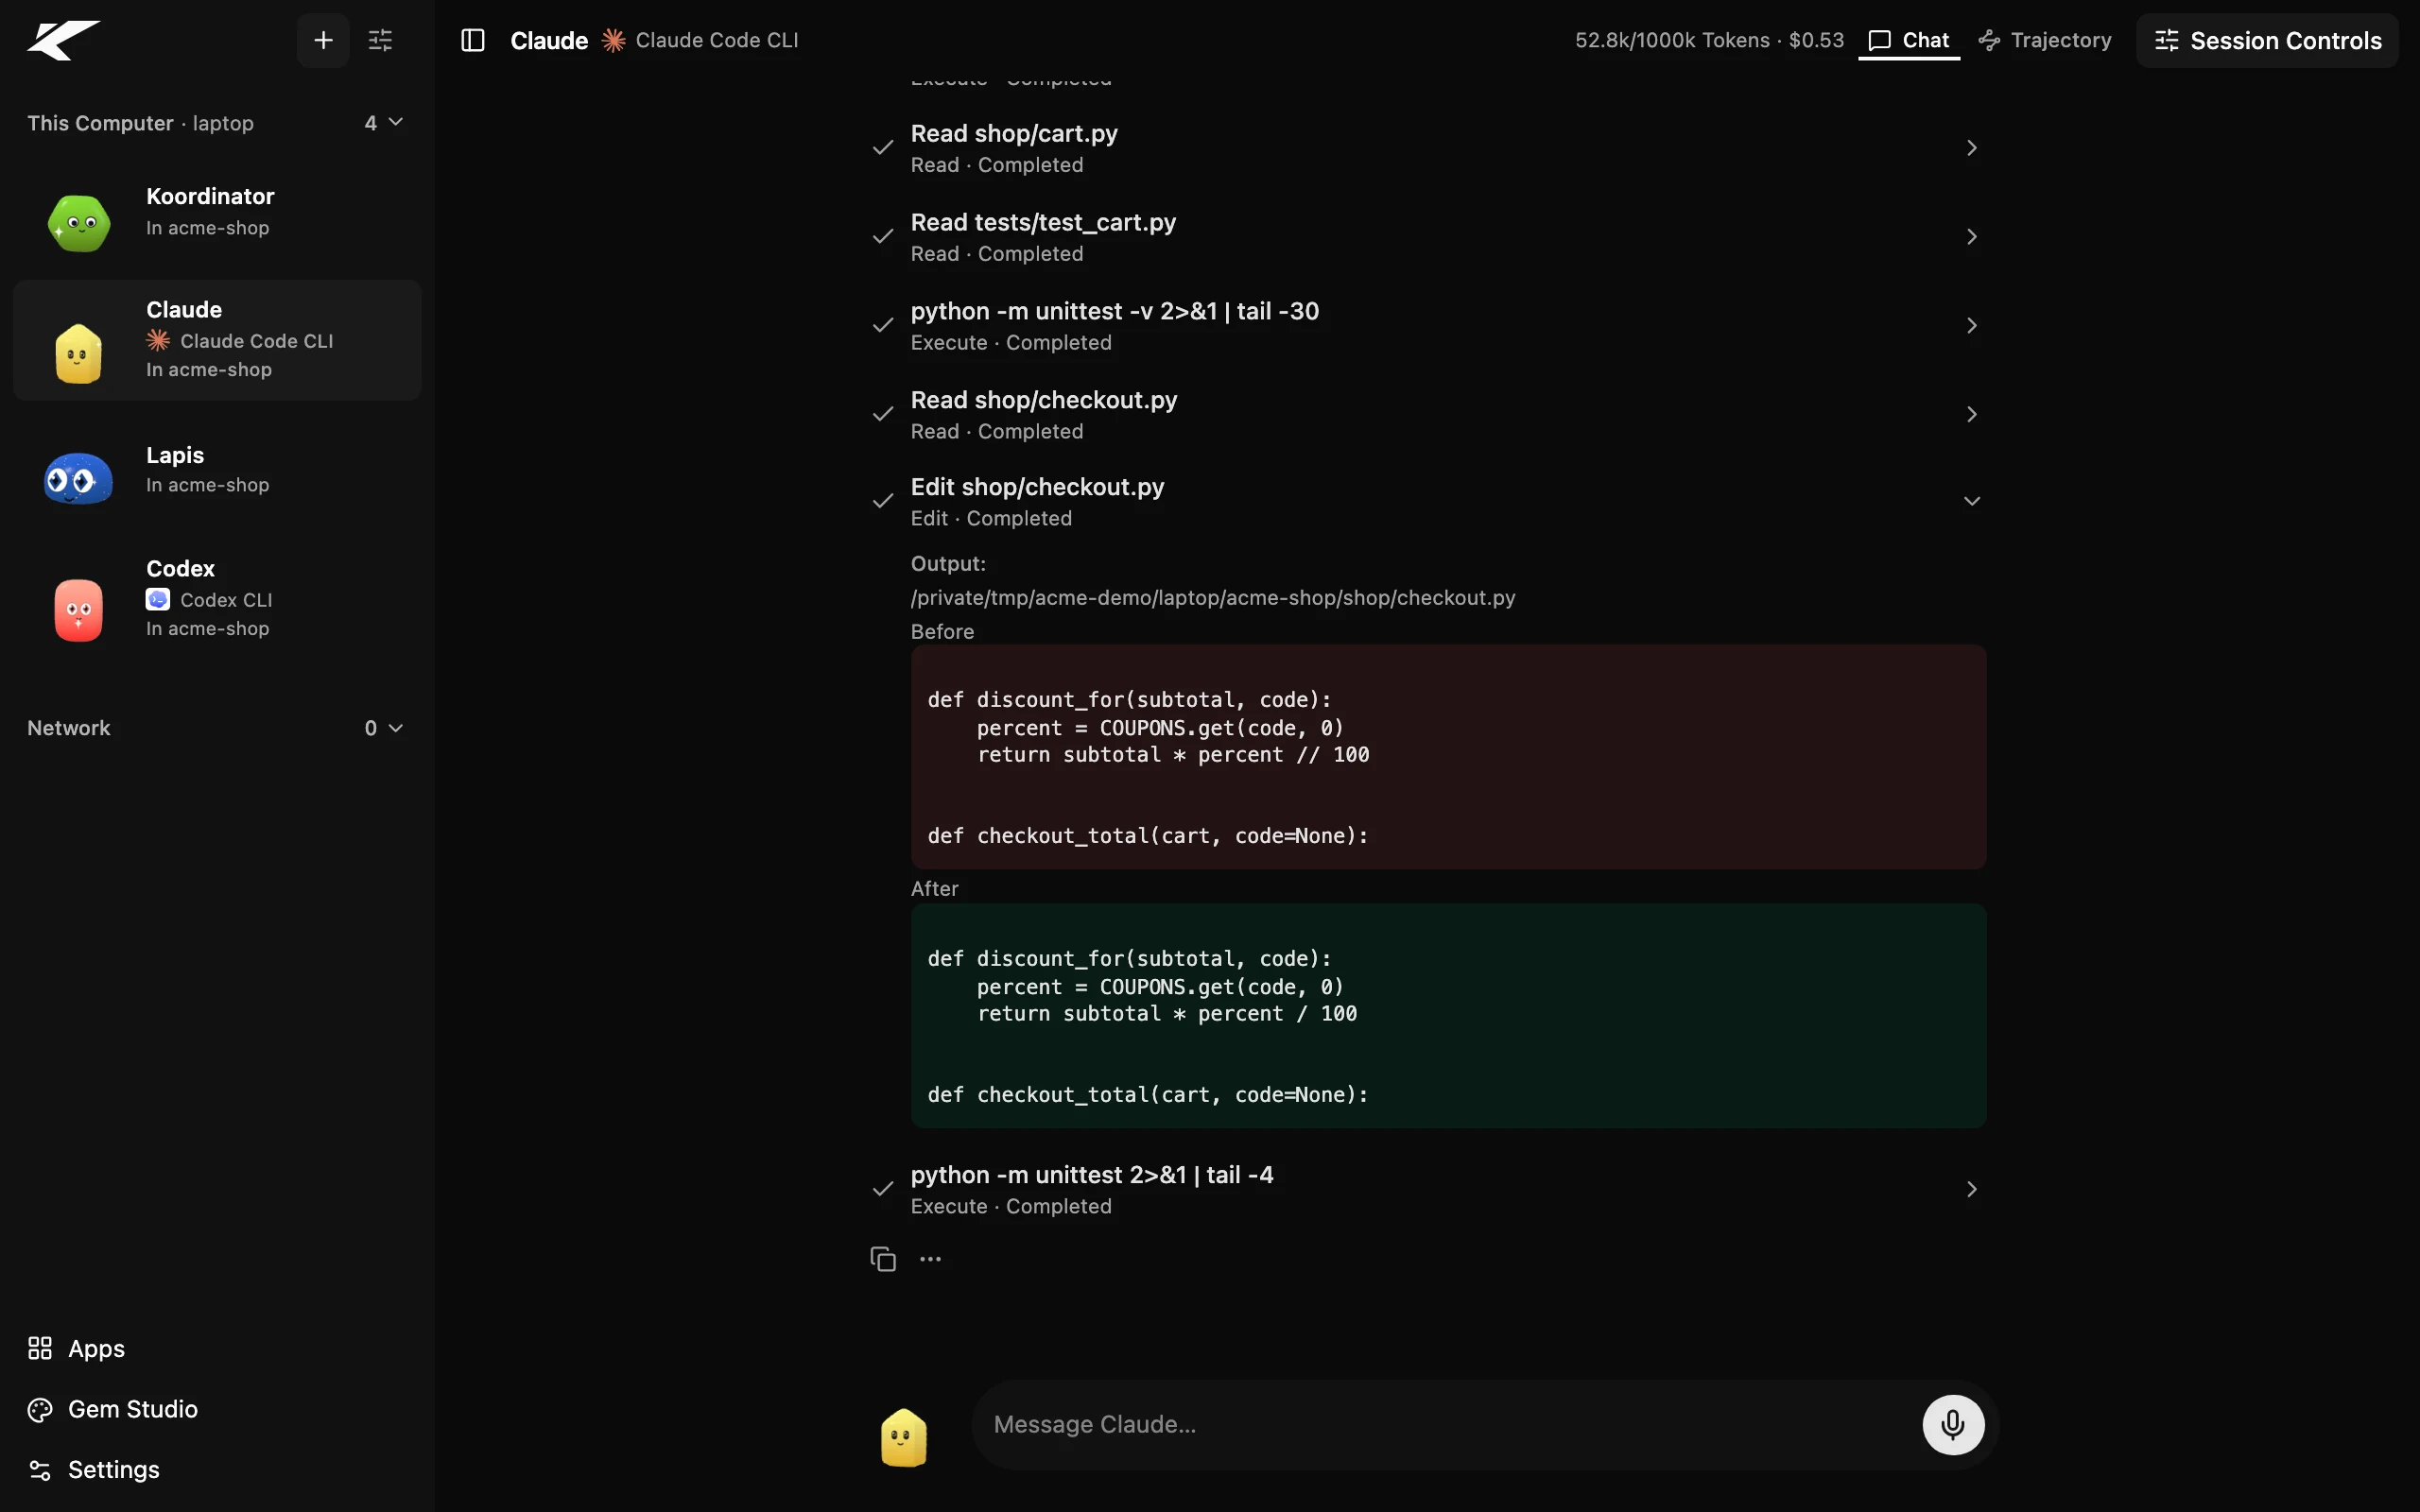Screen dimensions: 2420x1512
Task: Click the Edit shop/checkout.py title
Action: pos(1037,487)
